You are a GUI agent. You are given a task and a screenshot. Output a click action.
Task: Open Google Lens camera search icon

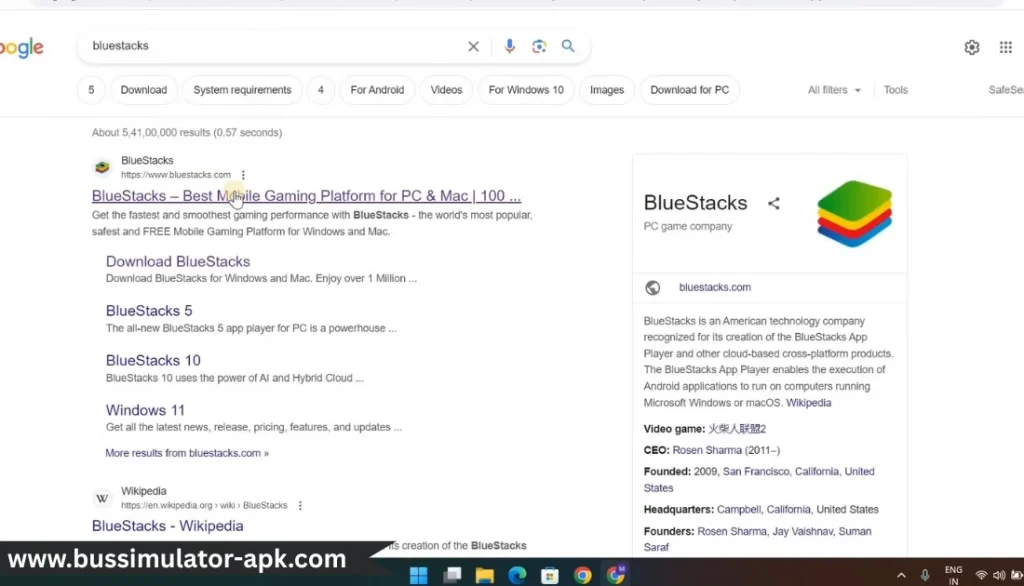539,46
